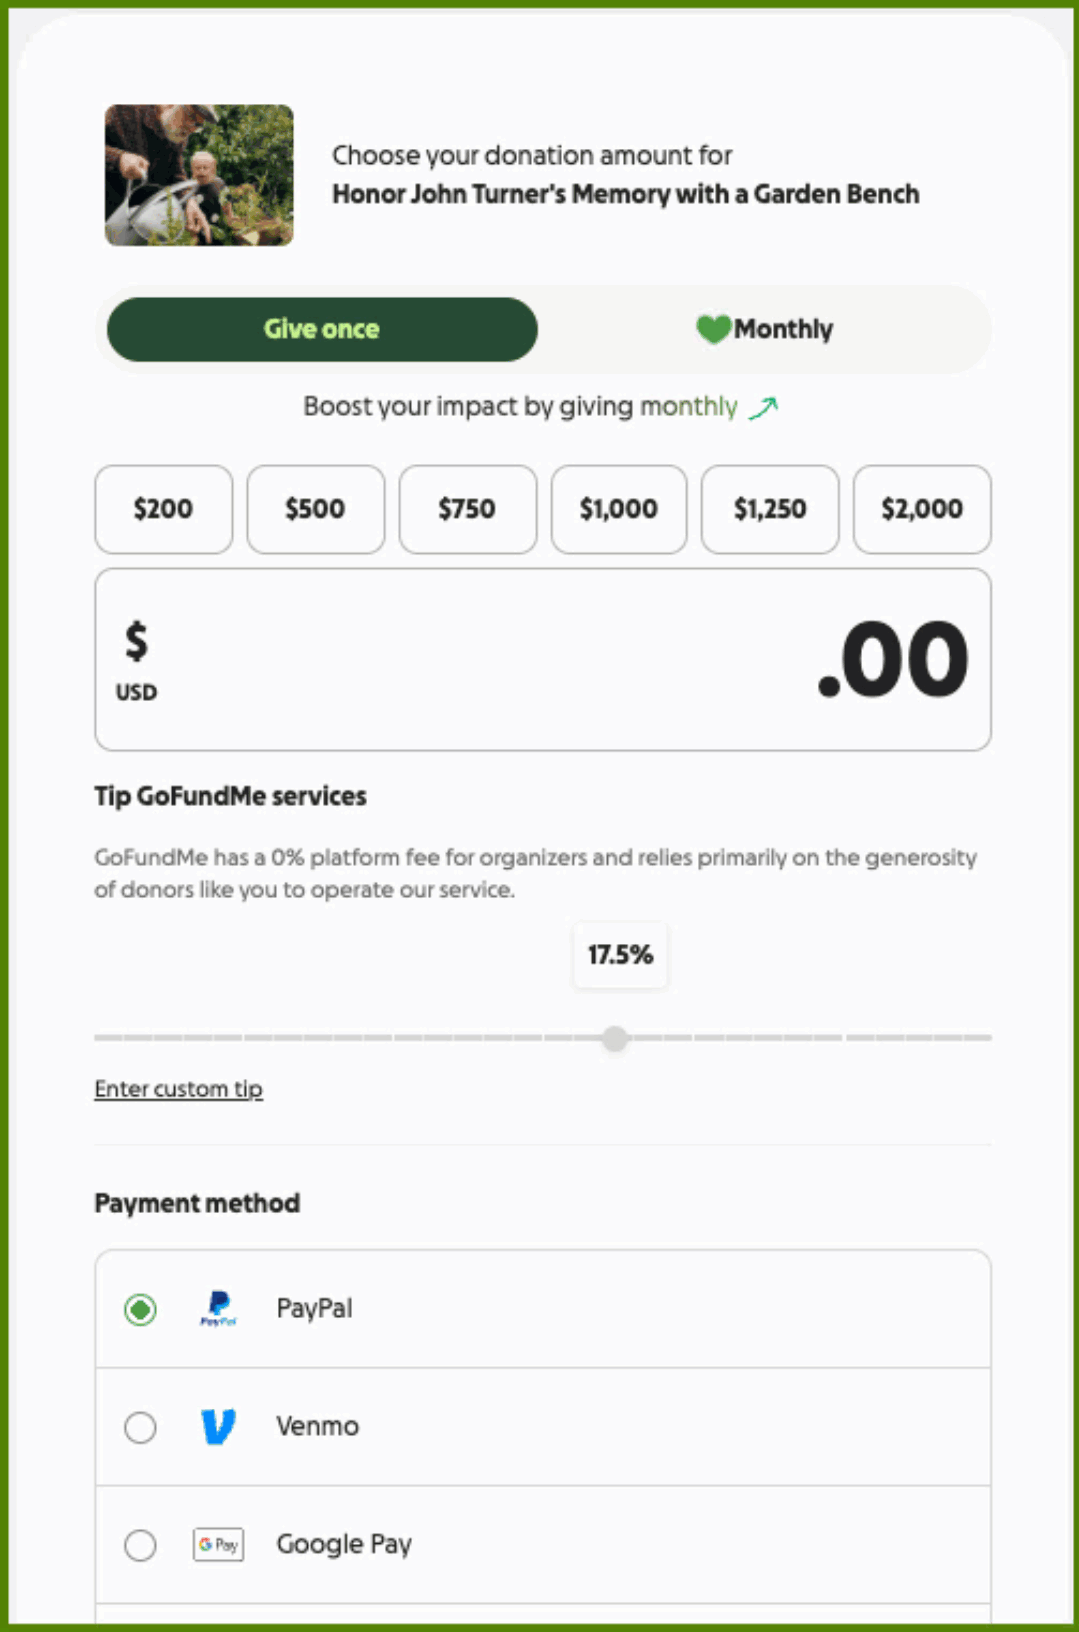The width and height of the screenshot is (1079, 1632).
Task: Open the Enter custom tip link
Action: (x=179, y=1089)
